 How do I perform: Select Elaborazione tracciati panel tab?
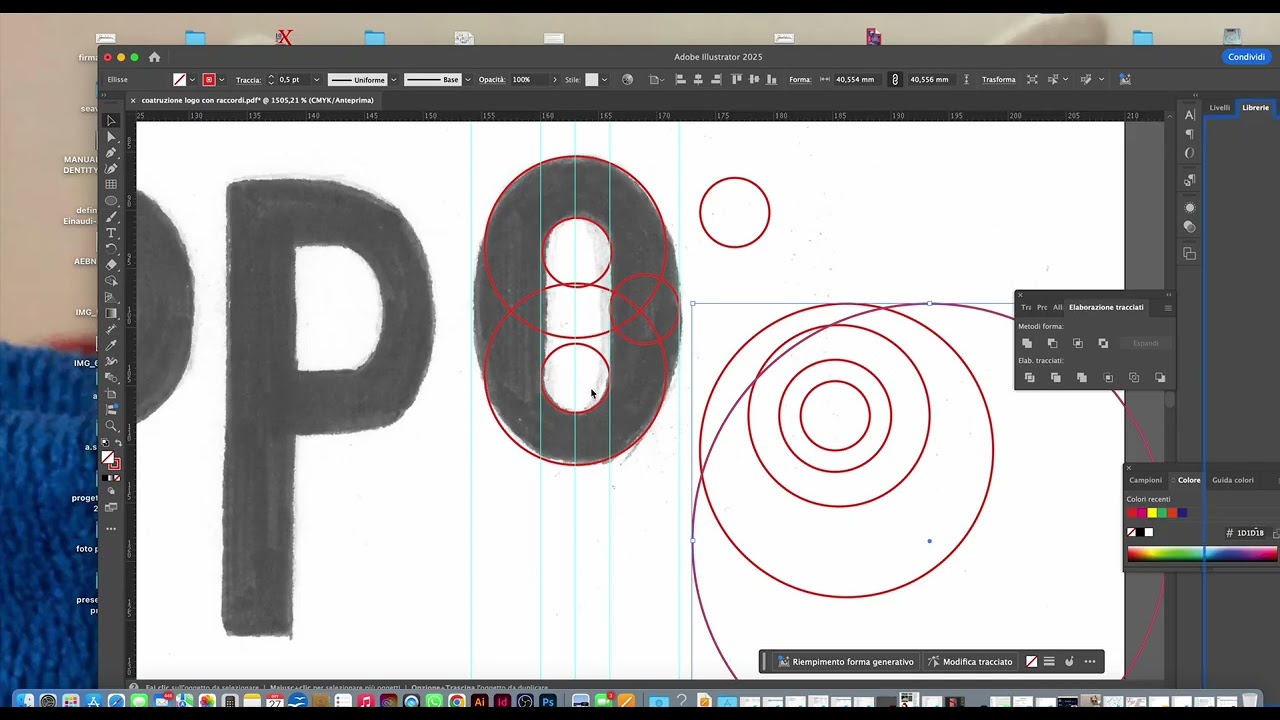[1106, 307]
